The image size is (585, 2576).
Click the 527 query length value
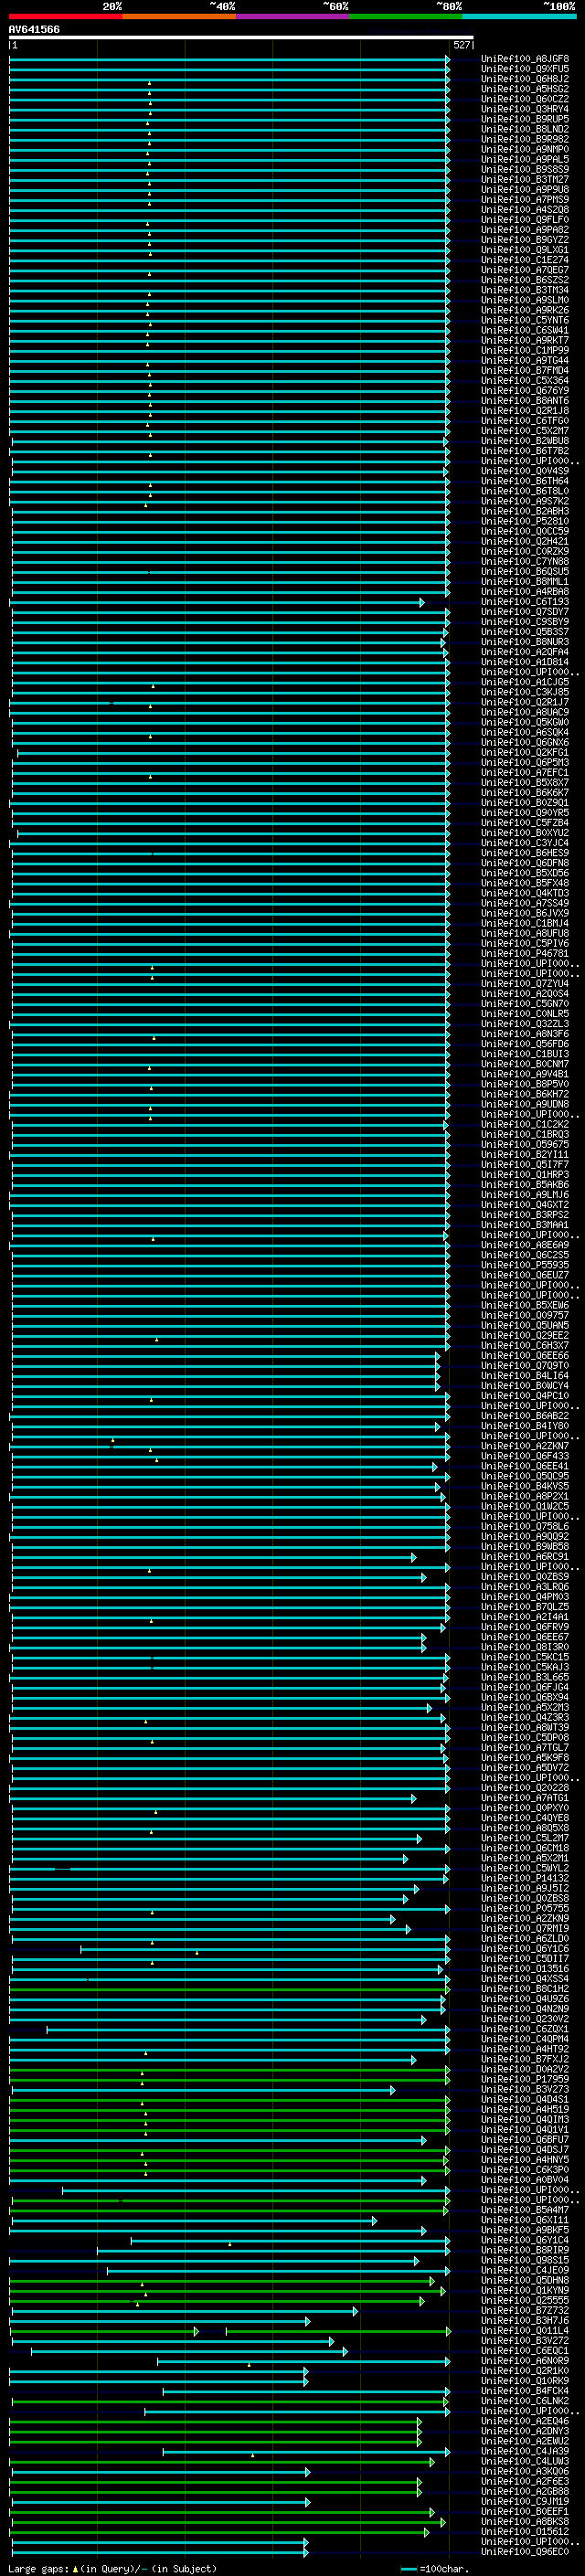click(x=462, y=45)
